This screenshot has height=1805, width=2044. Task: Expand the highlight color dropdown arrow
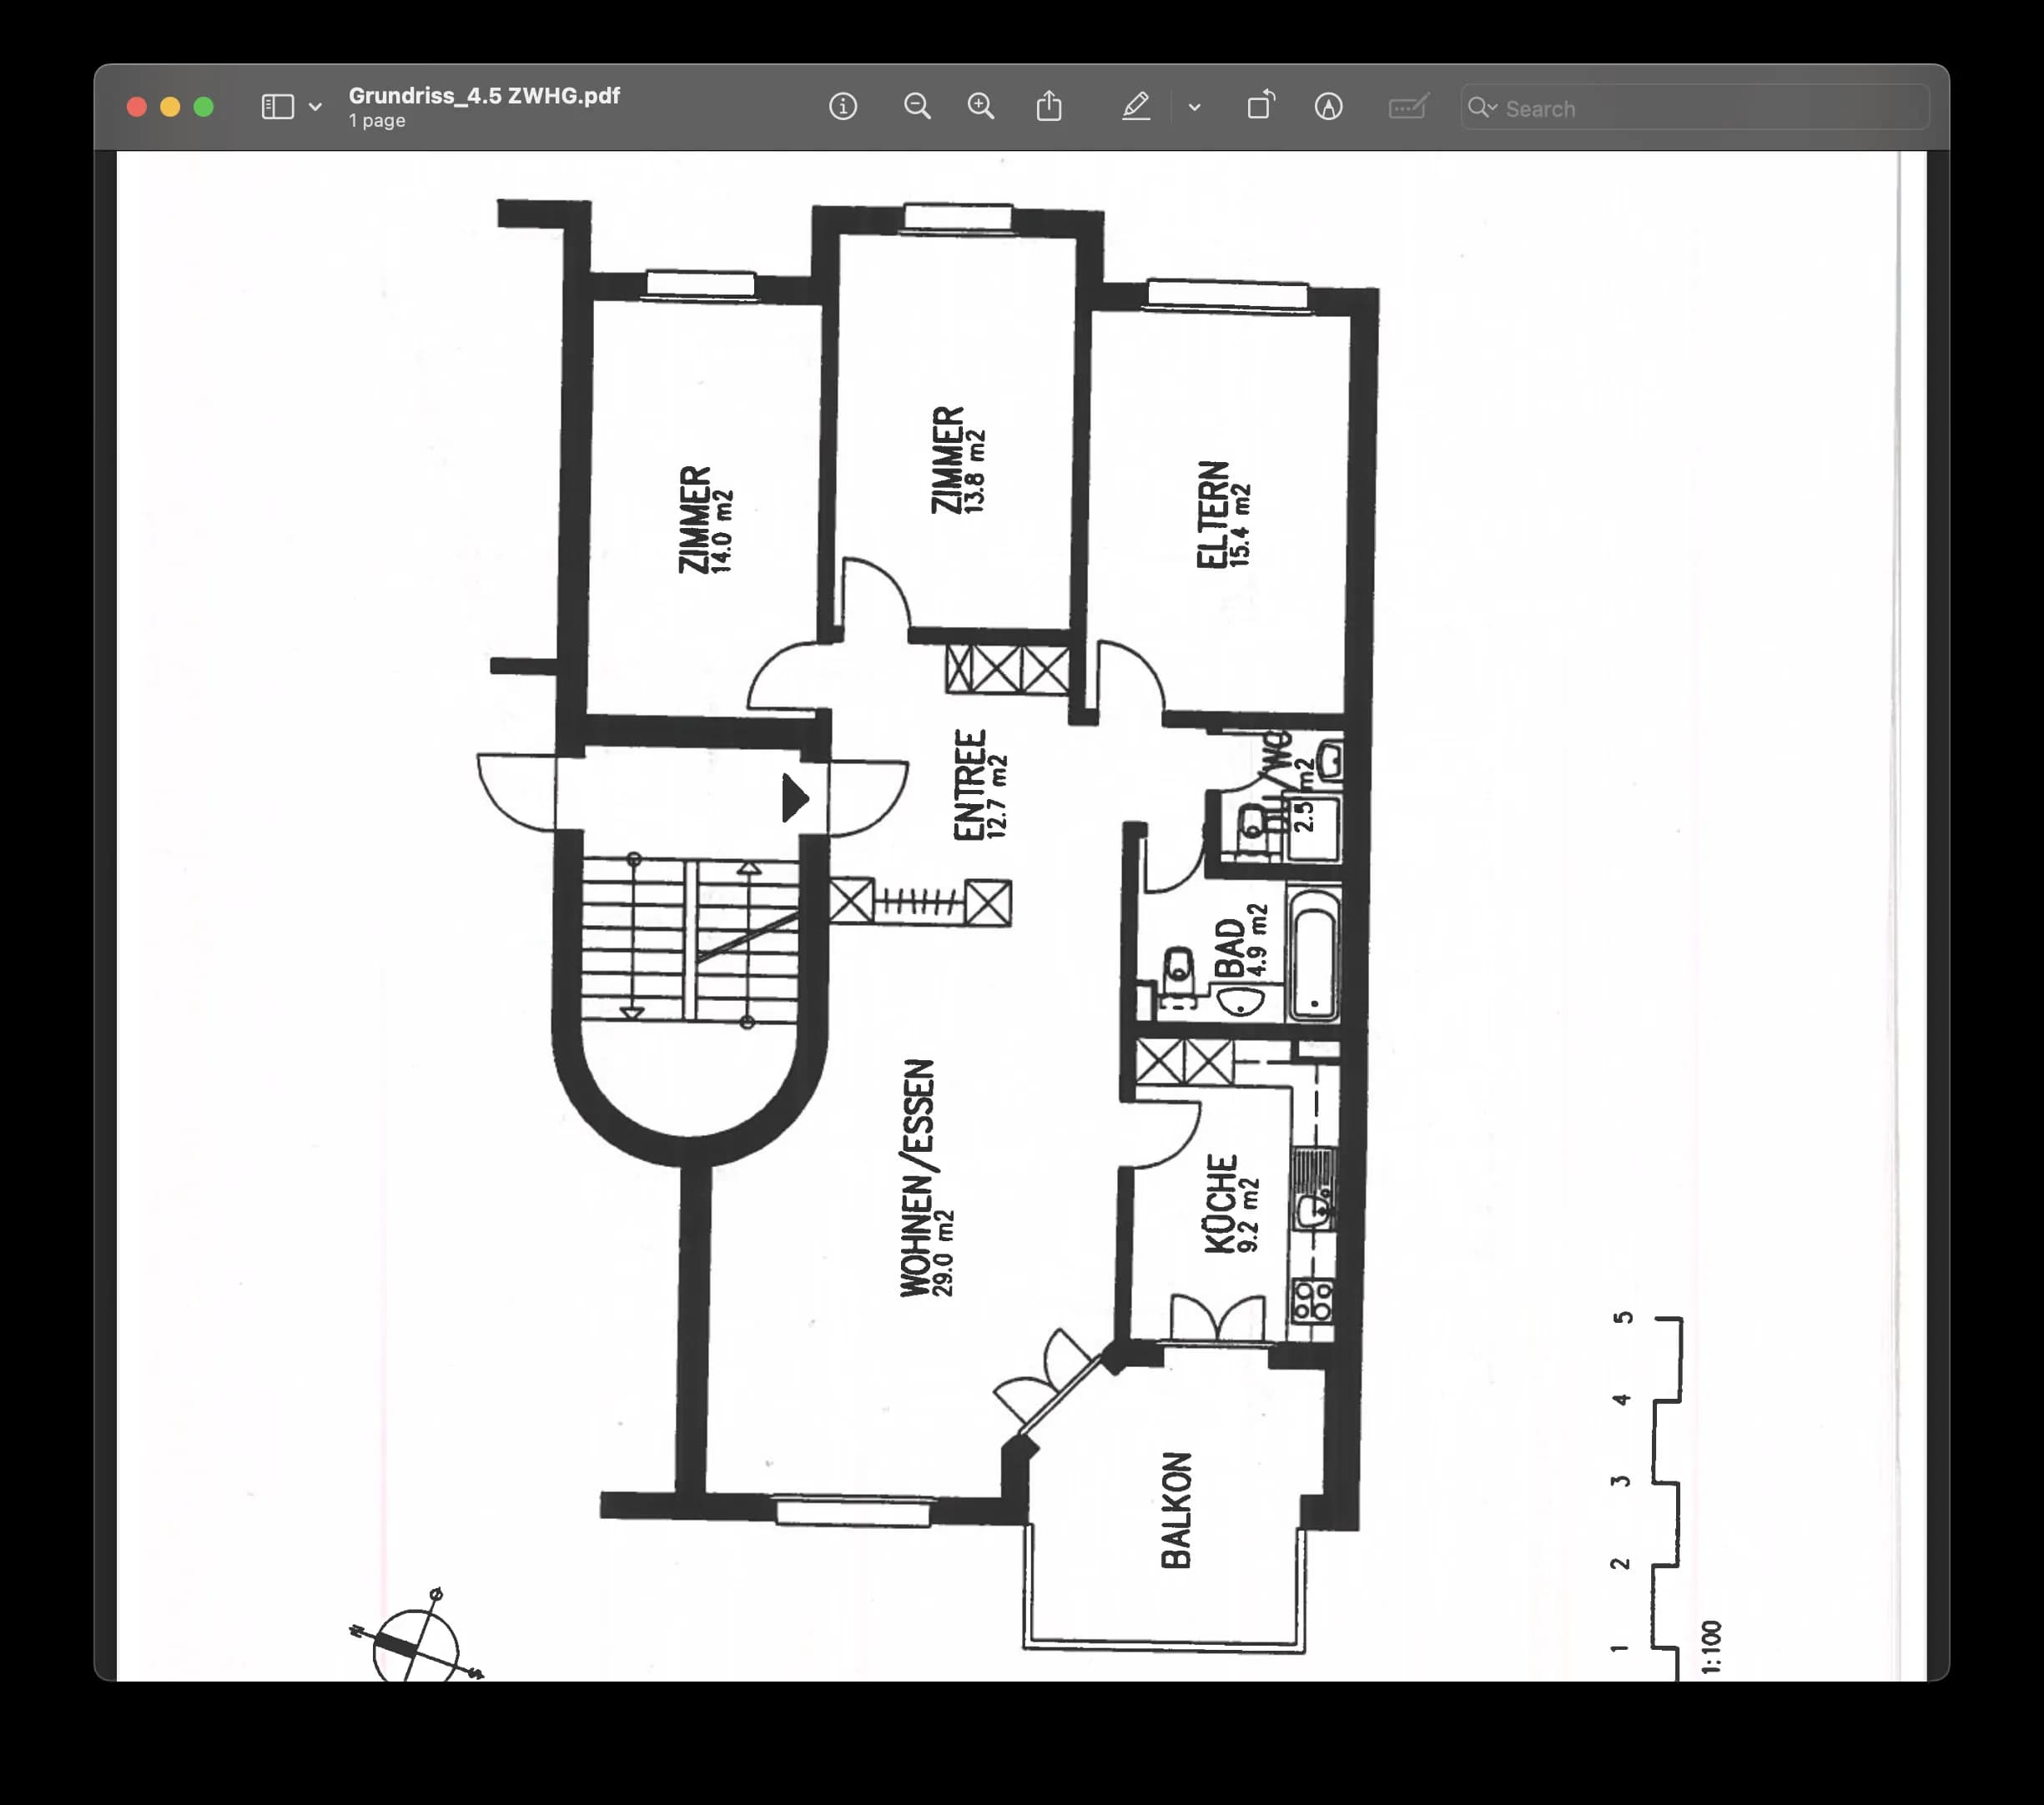(x=1194, y=107)
